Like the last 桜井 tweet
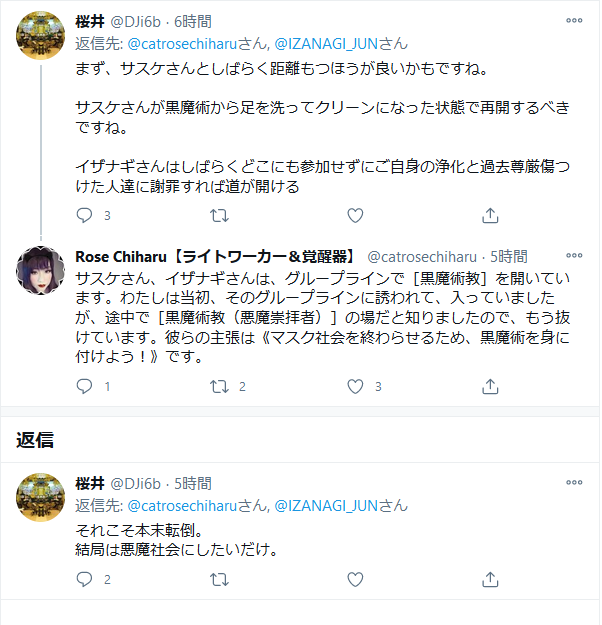The height and width of the screenshot is (625, 602). (x=355, y=578)
